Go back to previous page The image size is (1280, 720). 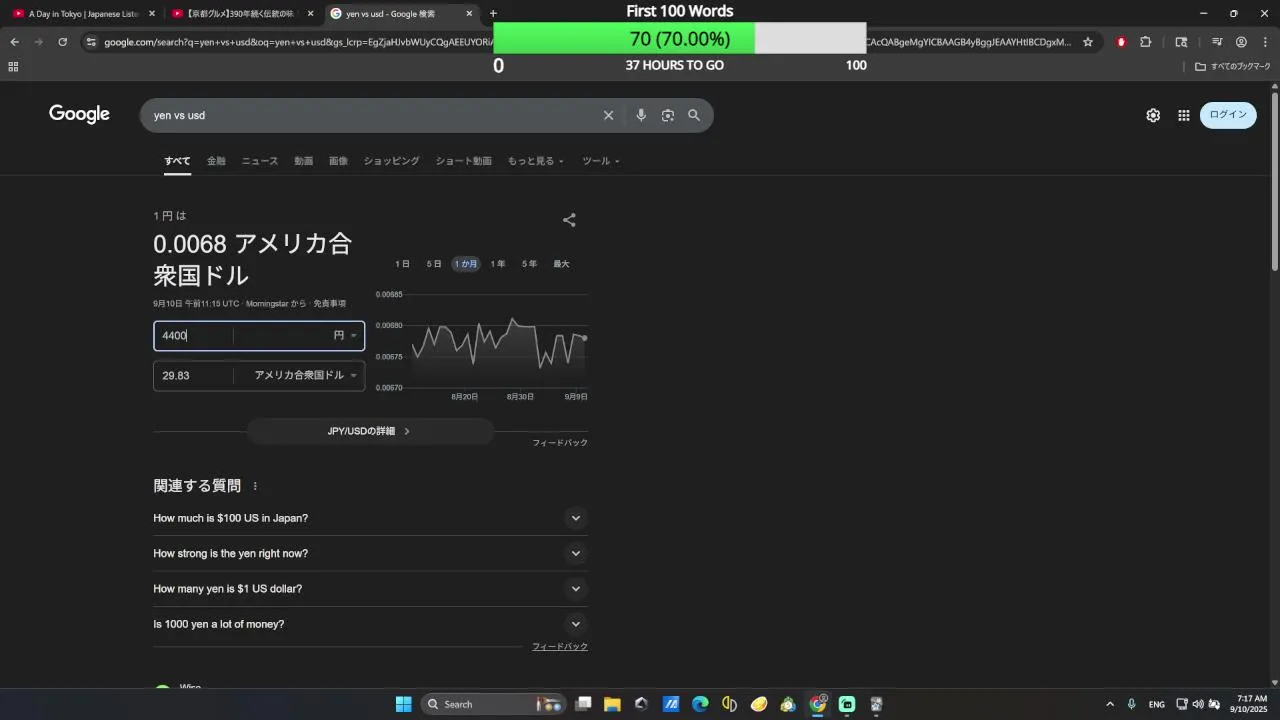tap(14, 42)
